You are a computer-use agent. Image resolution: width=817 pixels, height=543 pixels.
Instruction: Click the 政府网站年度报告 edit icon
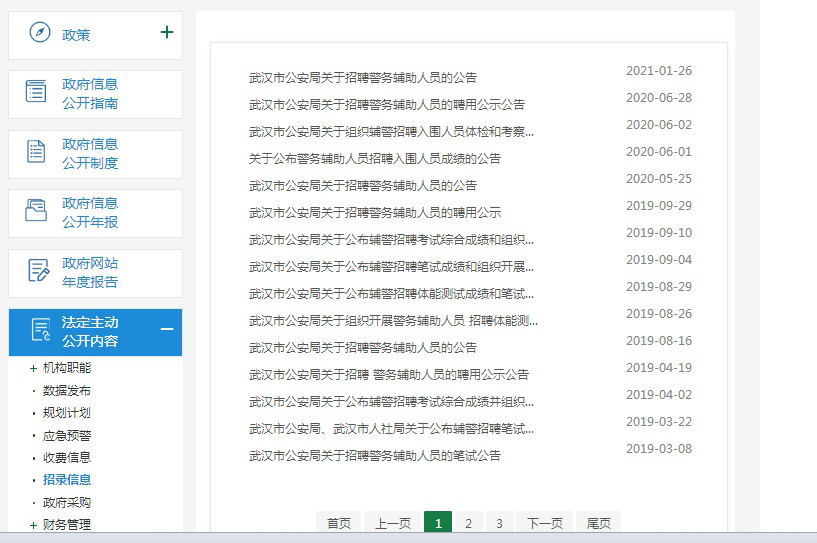click(x=38, y=270)
